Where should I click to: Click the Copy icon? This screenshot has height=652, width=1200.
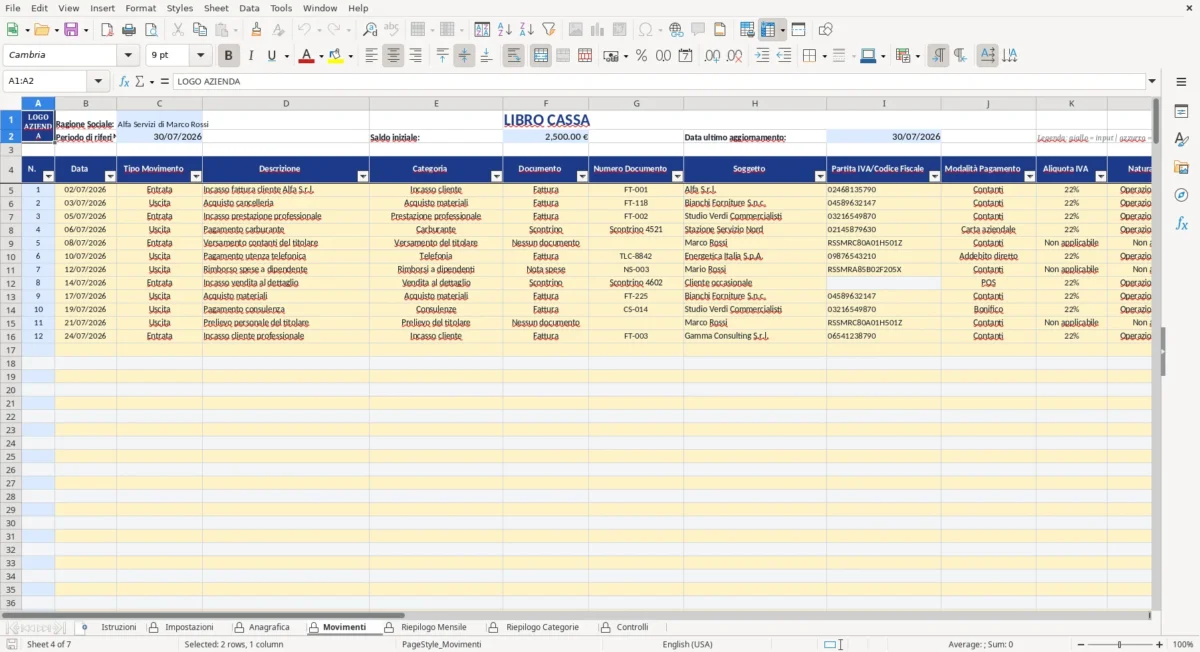(x=199, y=30)
